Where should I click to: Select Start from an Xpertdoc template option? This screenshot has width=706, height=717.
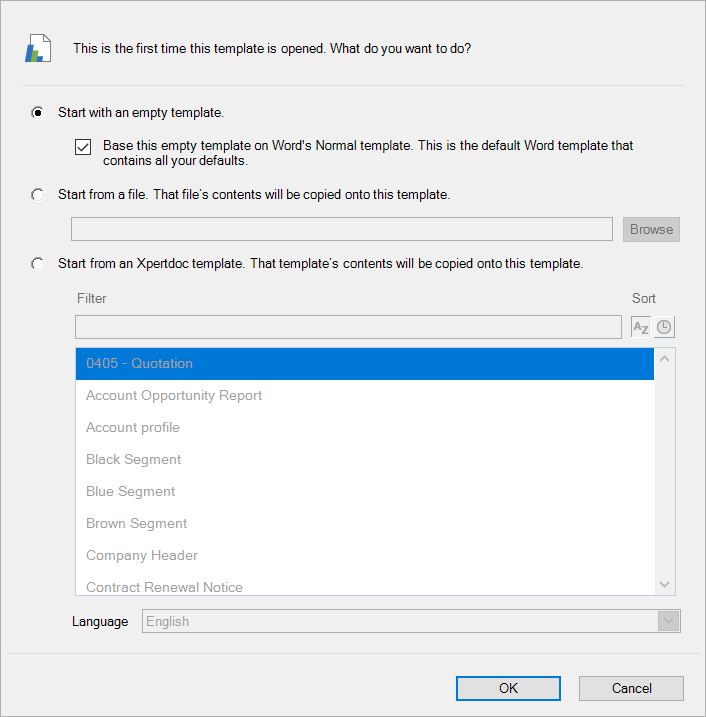(37, 264)
